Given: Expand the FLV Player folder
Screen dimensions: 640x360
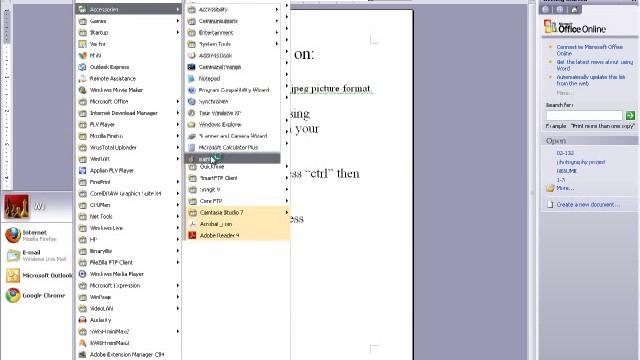Looking at the screenshot, I should click(128, 124).
